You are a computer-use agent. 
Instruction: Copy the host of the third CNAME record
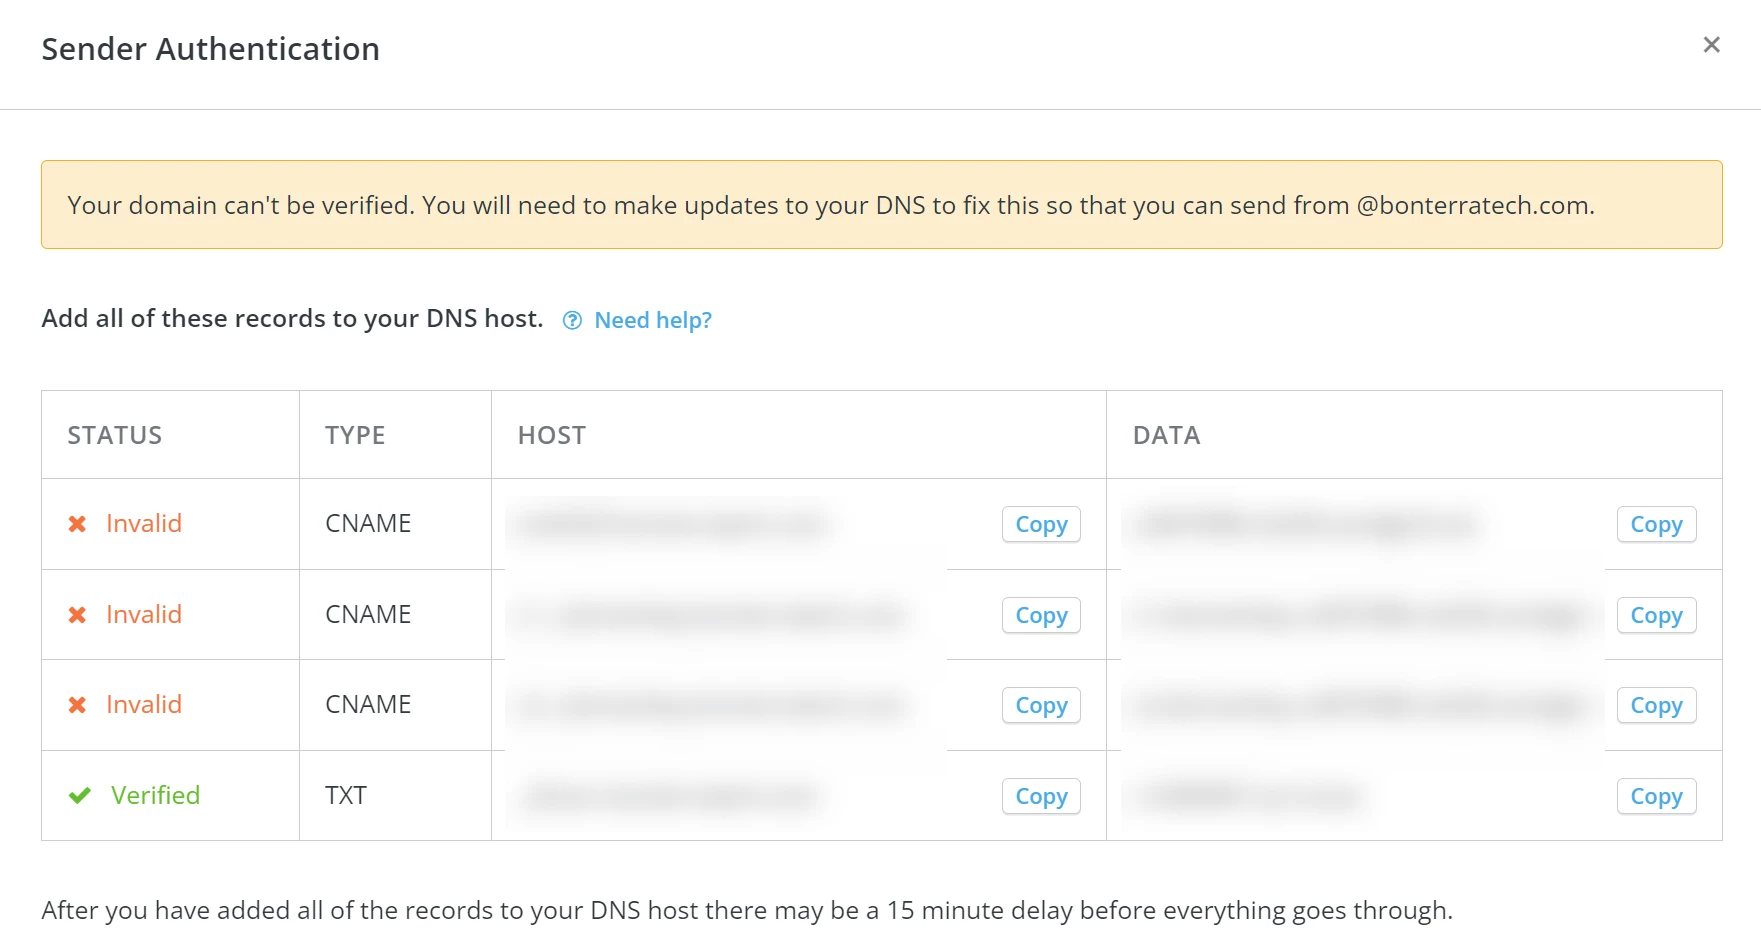point(1040,705)
